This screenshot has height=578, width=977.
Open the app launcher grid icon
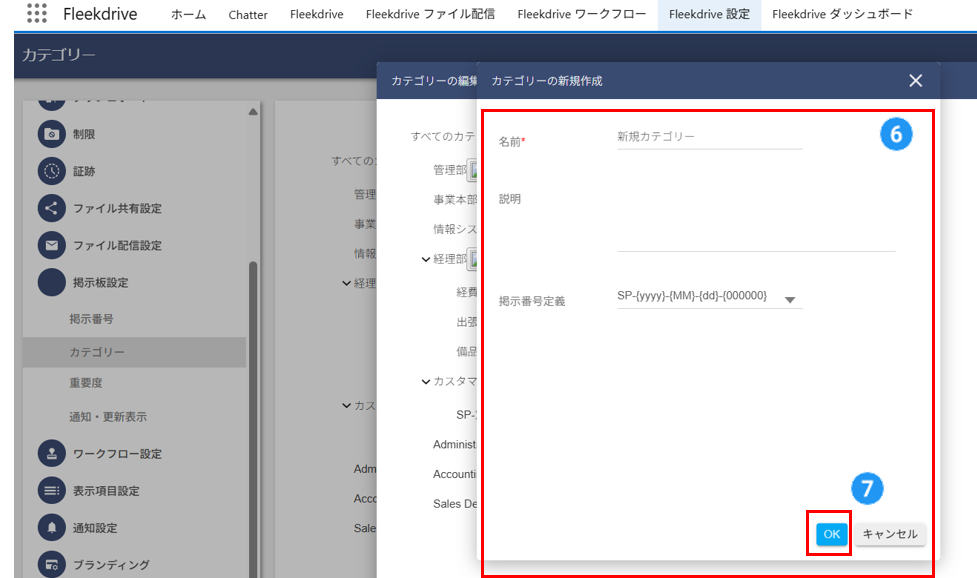click(x=37, y=13)
